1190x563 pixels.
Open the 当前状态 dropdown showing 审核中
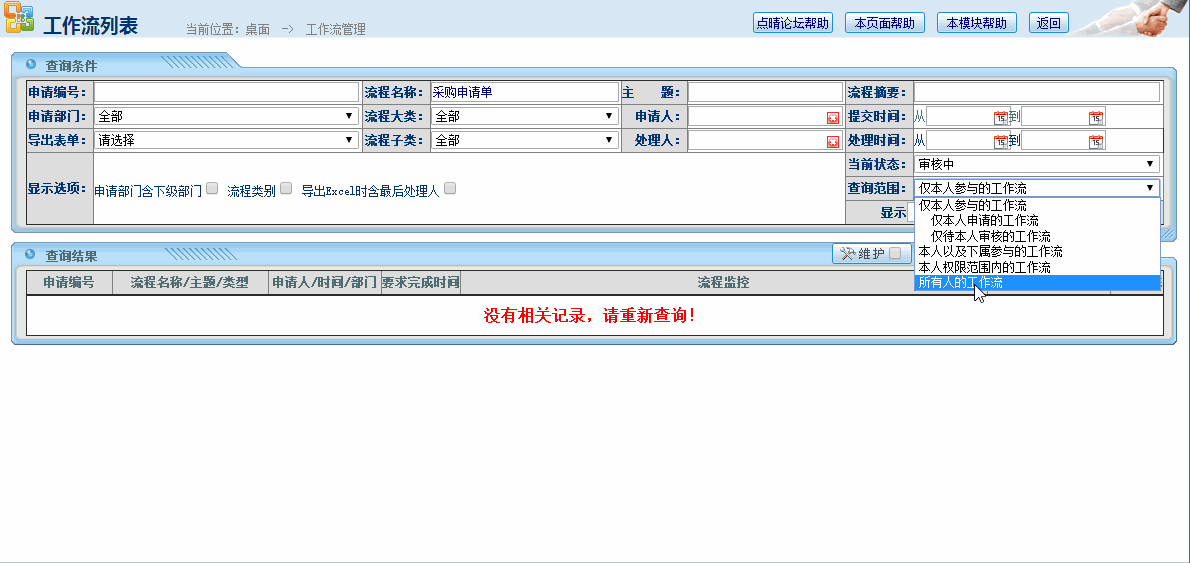click(1037, 164)
